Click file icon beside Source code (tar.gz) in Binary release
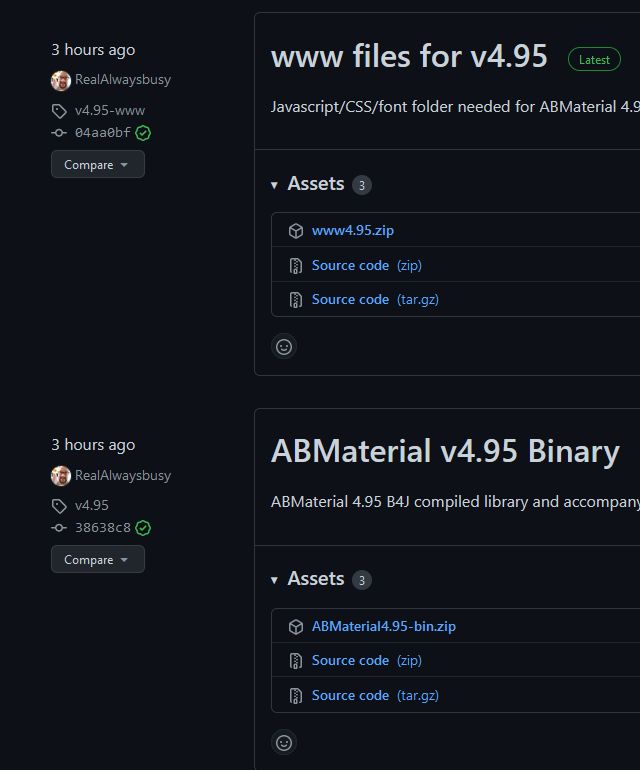Screen dimensions: 640x770 tap(296, 696)
